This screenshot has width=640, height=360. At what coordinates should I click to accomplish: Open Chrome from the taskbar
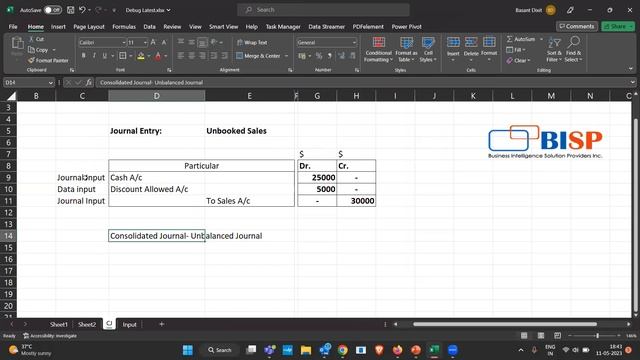coord(342,350)
